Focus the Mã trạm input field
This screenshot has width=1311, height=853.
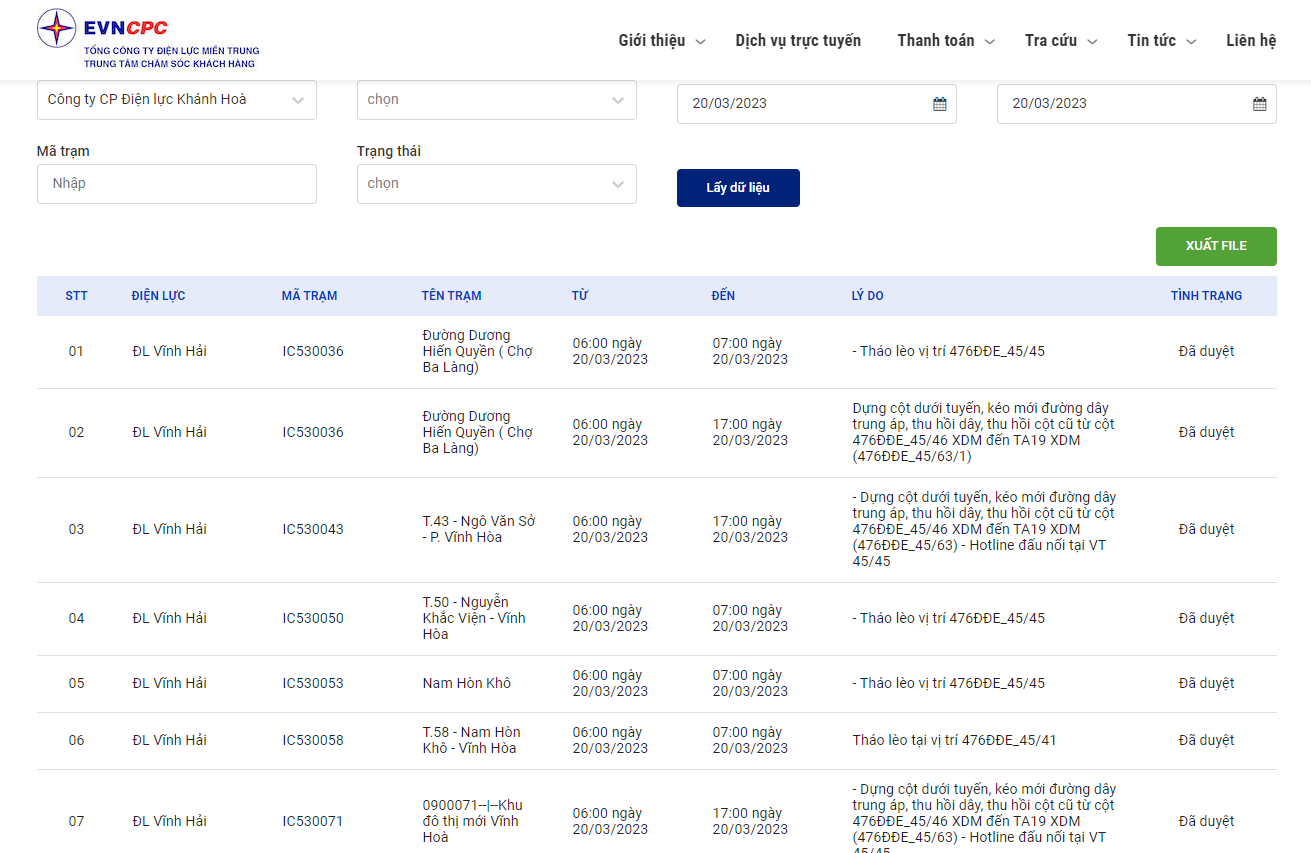tap(177, 184)
